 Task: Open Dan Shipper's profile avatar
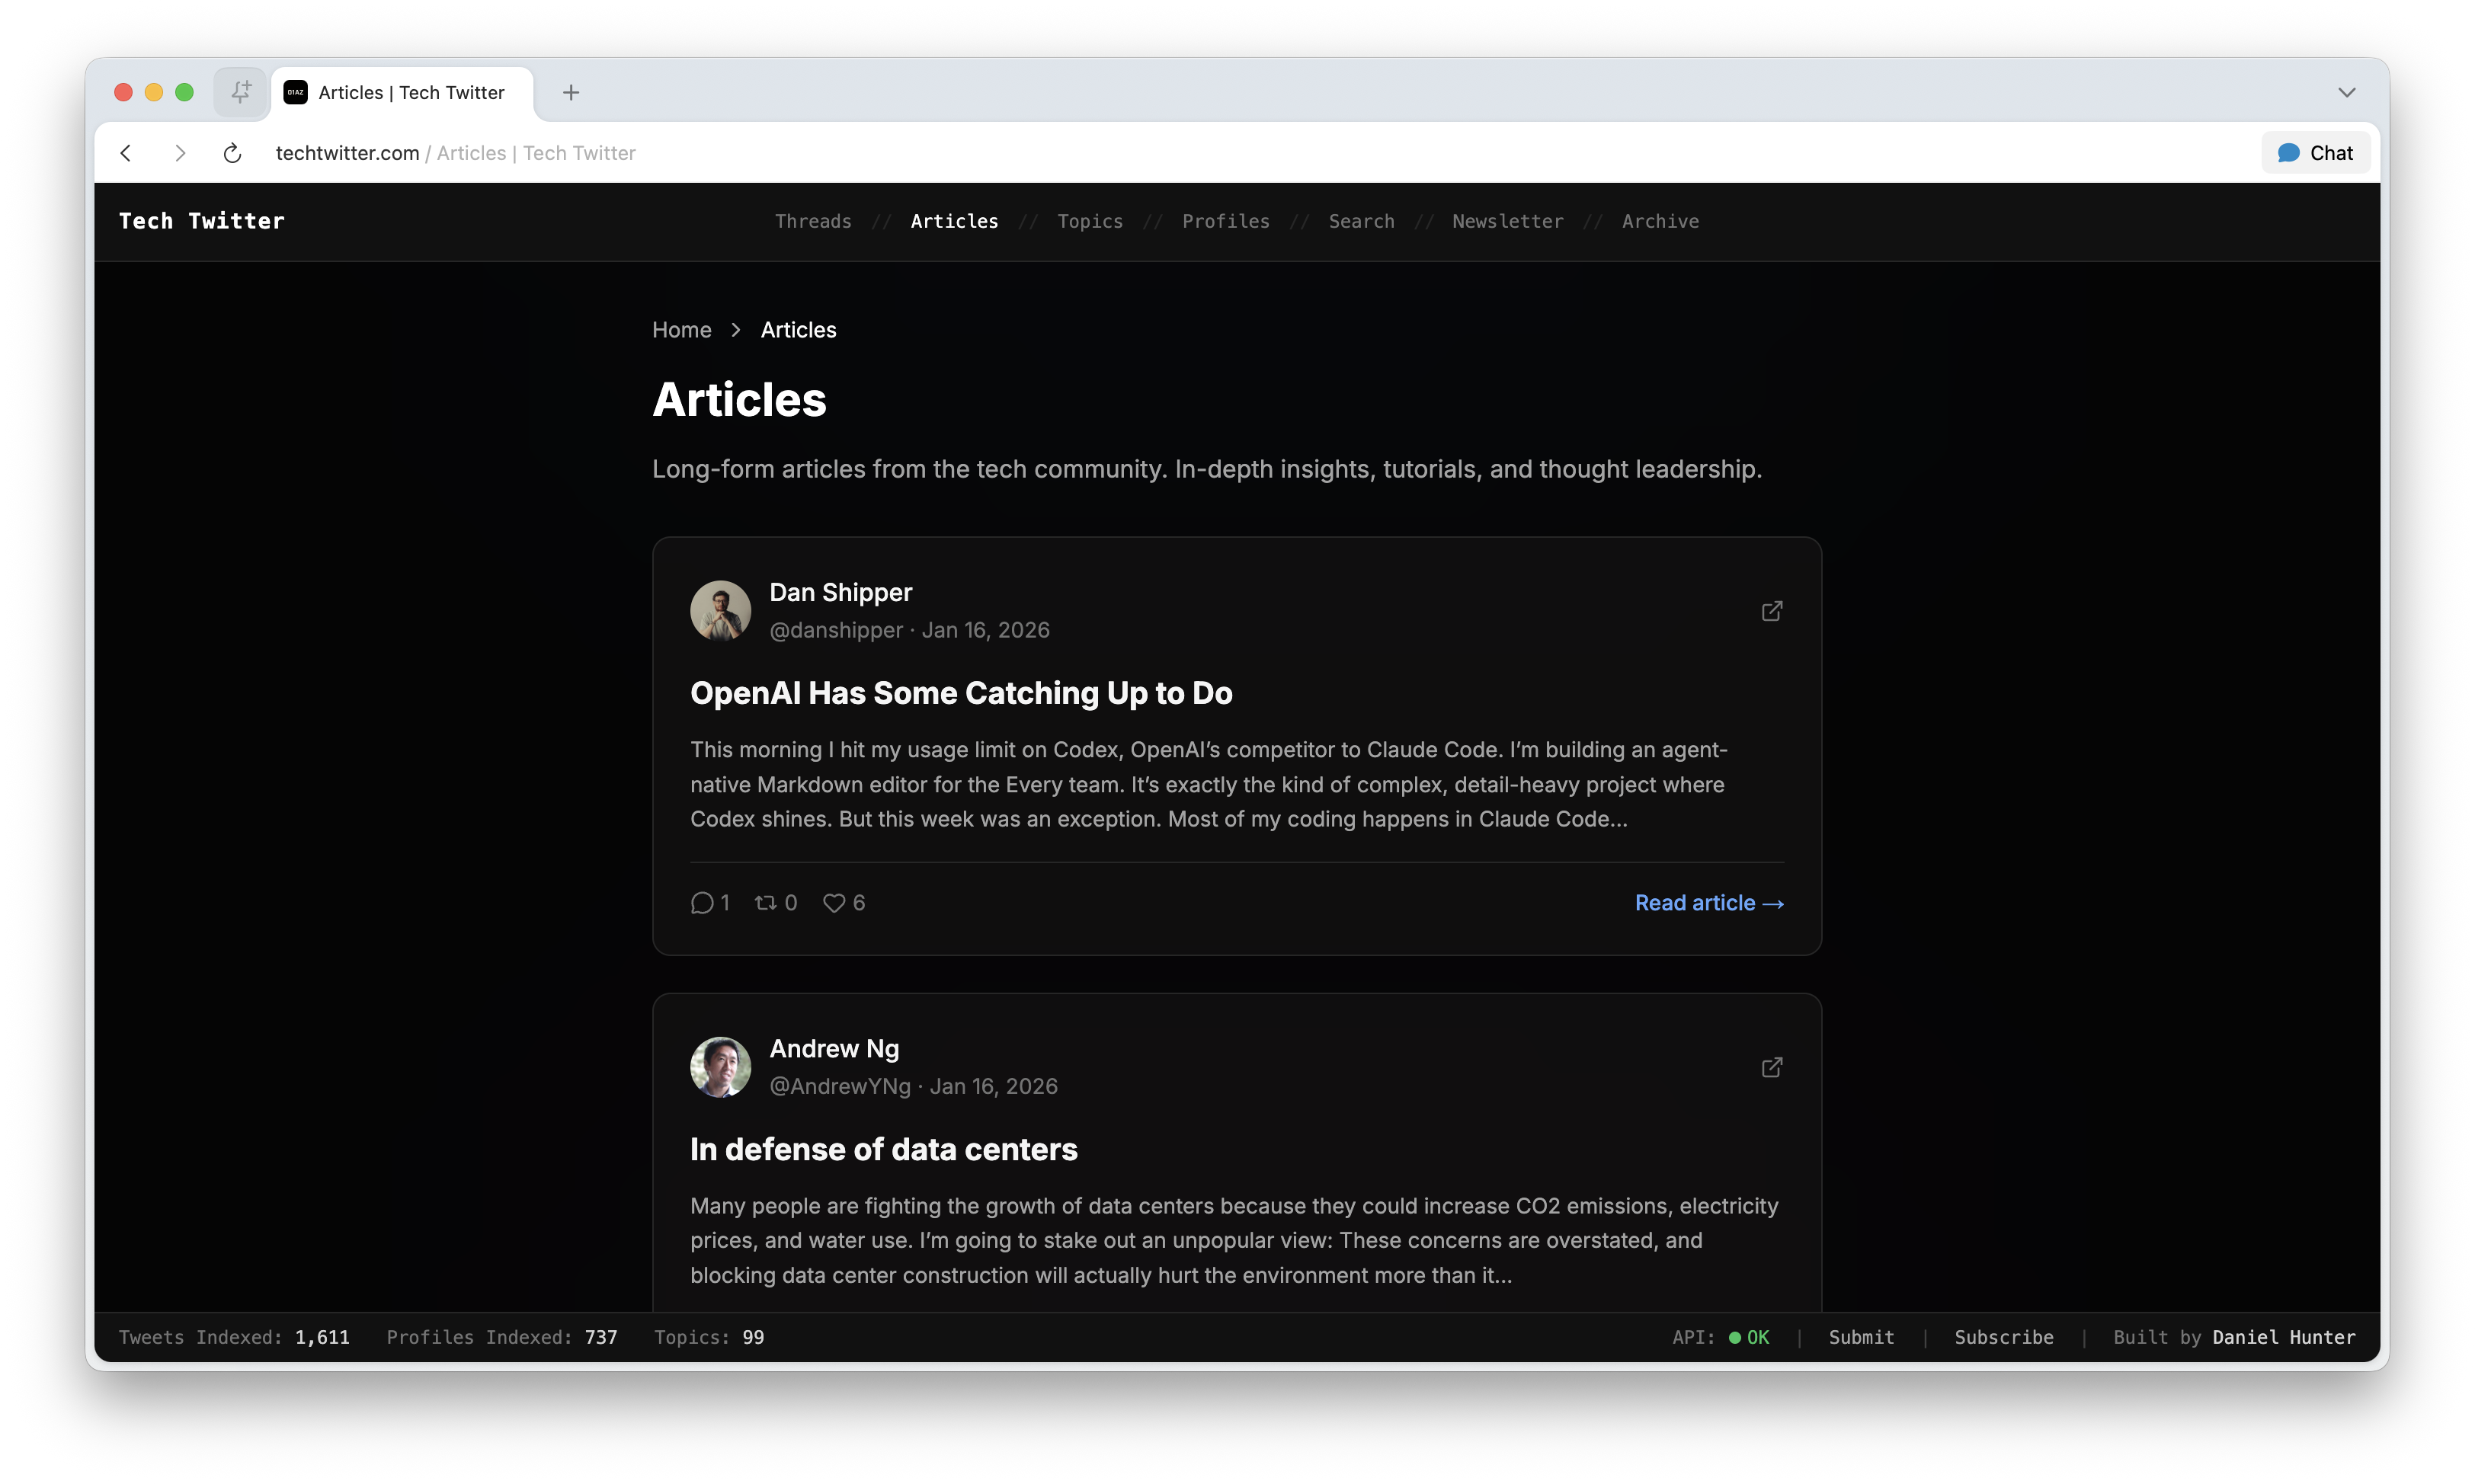[x=720, y=610]
